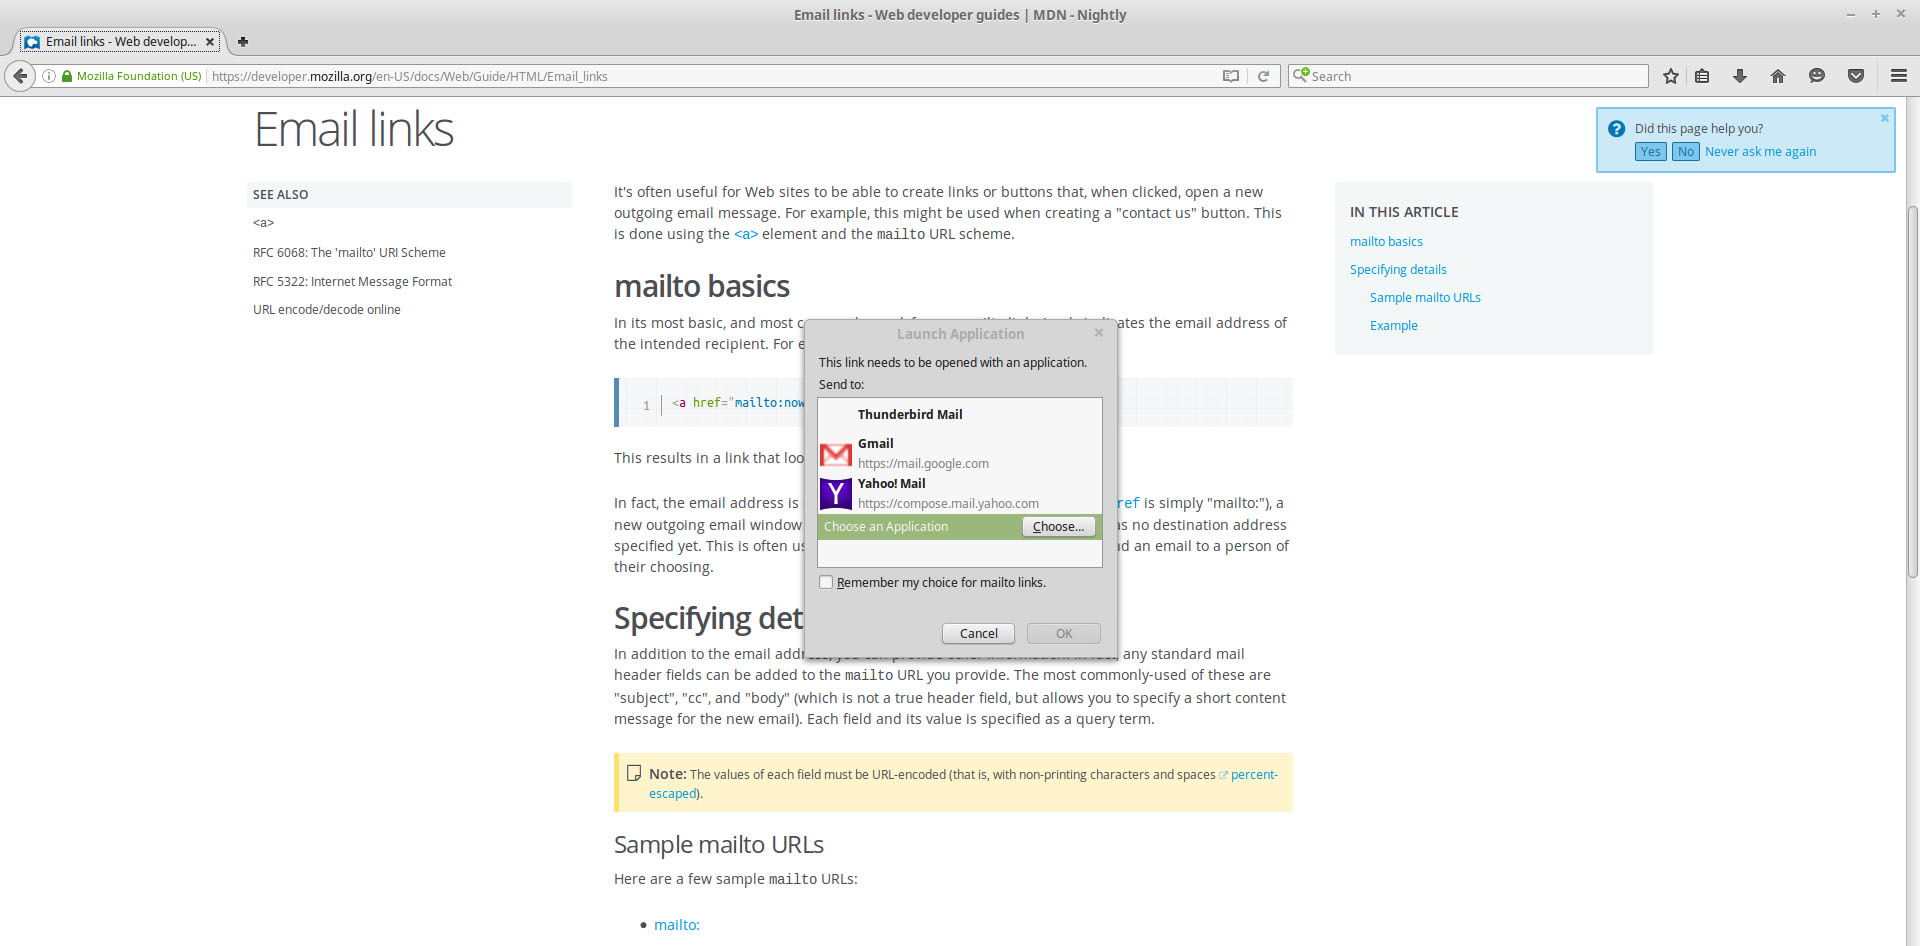Click Cancel in Launch Application dialog
The image size is (1920, 946).
coord(978,633)
